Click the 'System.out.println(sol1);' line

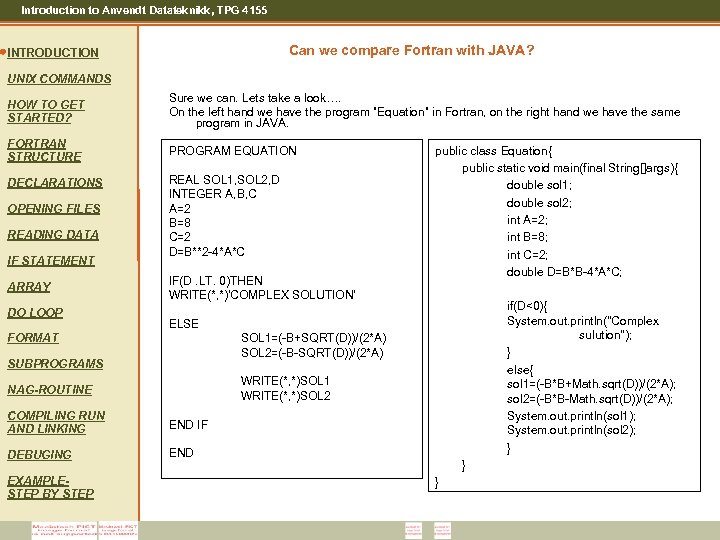point(571,416)
